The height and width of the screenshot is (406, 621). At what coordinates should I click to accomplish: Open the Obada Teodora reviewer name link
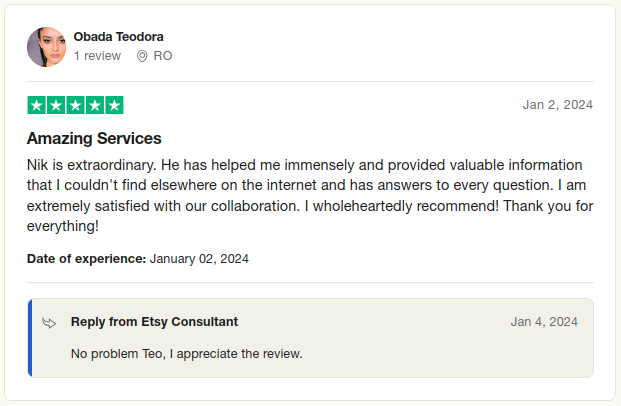pyautogui.click(x=118, y=37)
